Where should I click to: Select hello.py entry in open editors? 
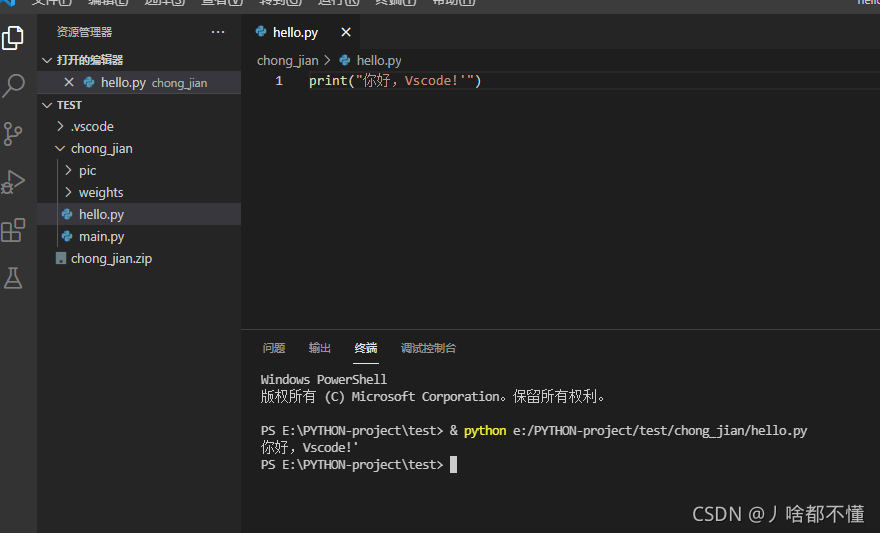coord(139,82)
